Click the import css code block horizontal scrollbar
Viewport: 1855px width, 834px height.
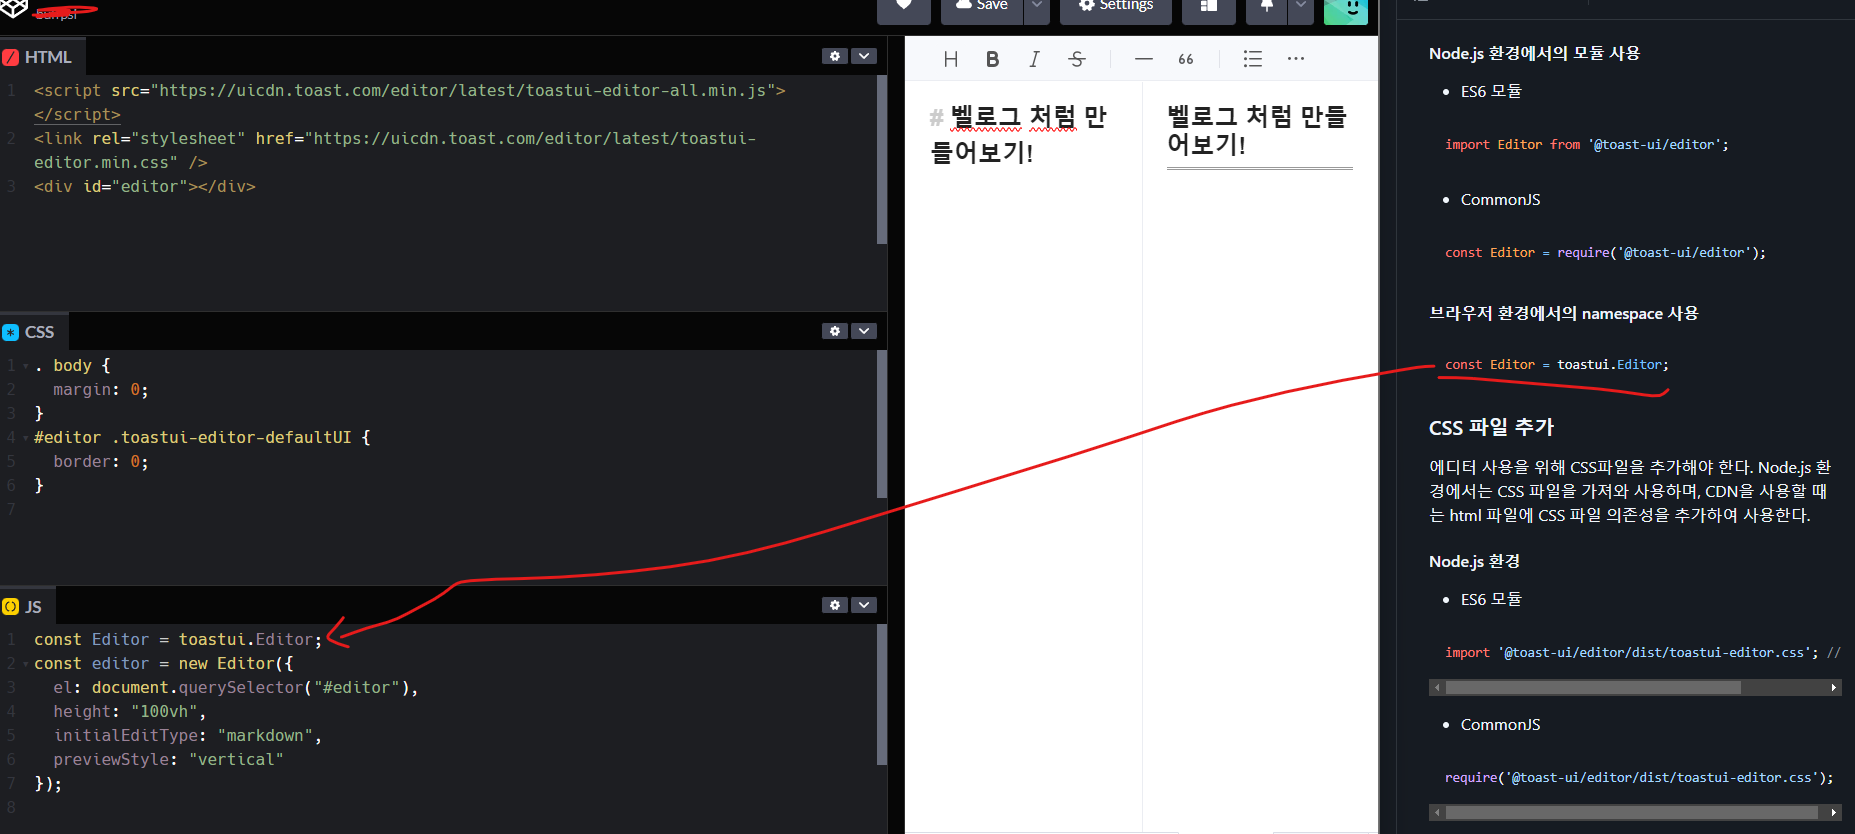(x=1593, y=688)
